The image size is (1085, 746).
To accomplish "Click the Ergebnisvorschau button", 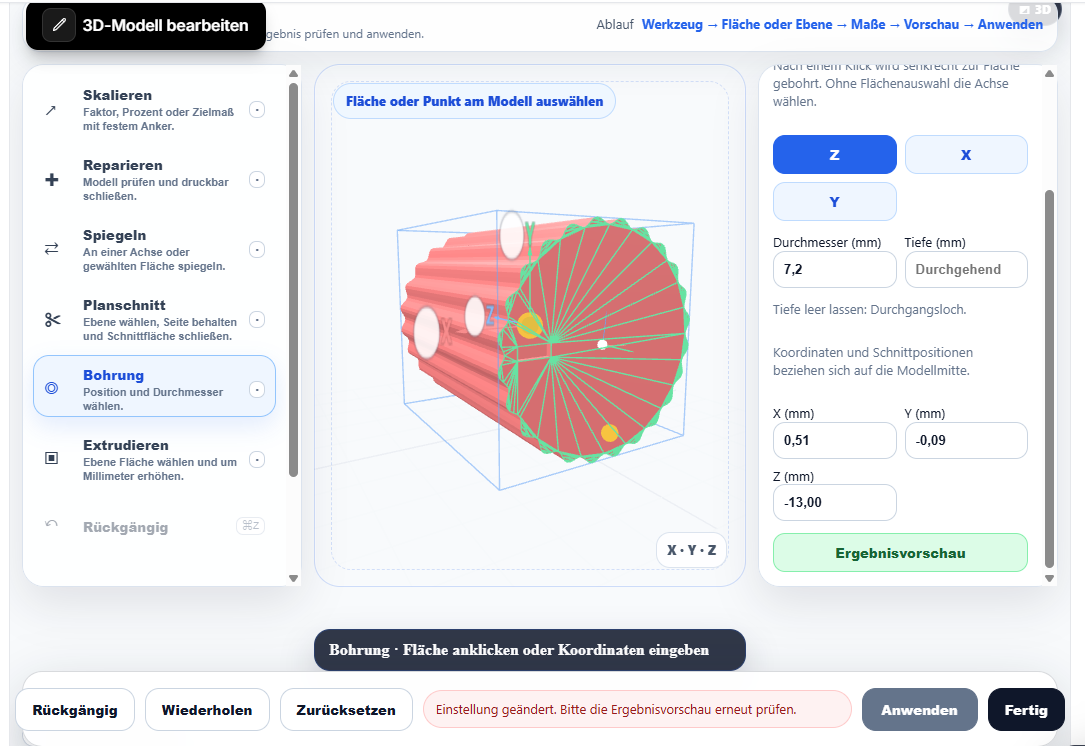I will (x=900, y=552).
